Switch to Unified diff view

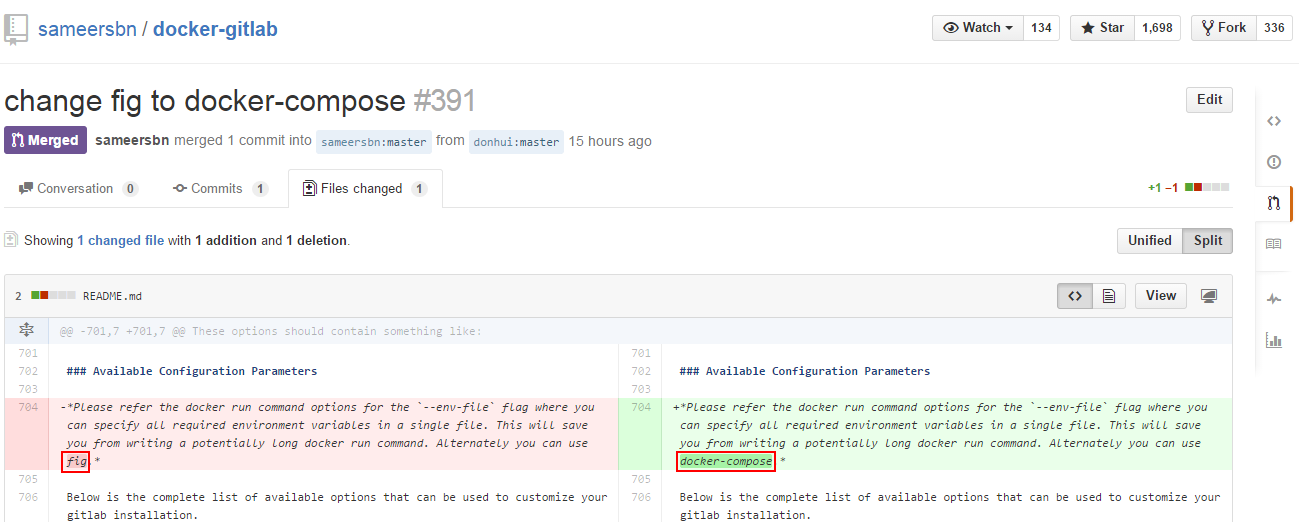pyautogui.click(x=1149, y=240)
